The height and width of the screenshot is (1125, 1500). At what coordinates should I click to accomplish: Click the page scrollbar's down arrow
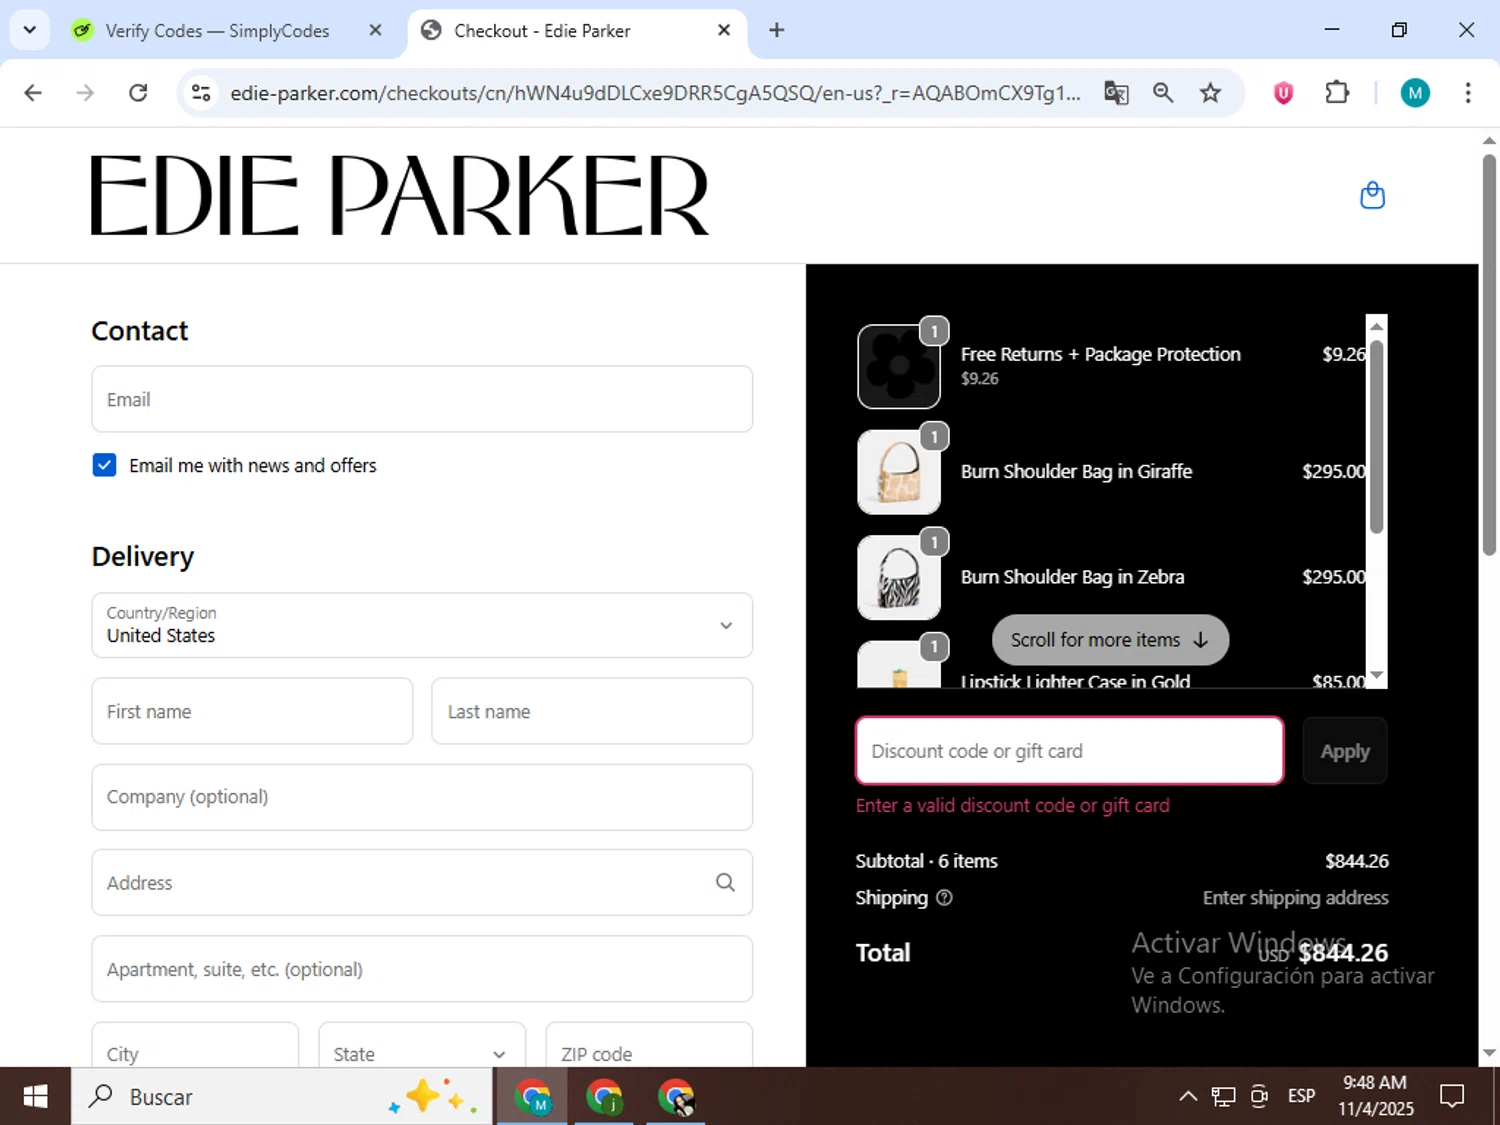coord(1489,1053)
